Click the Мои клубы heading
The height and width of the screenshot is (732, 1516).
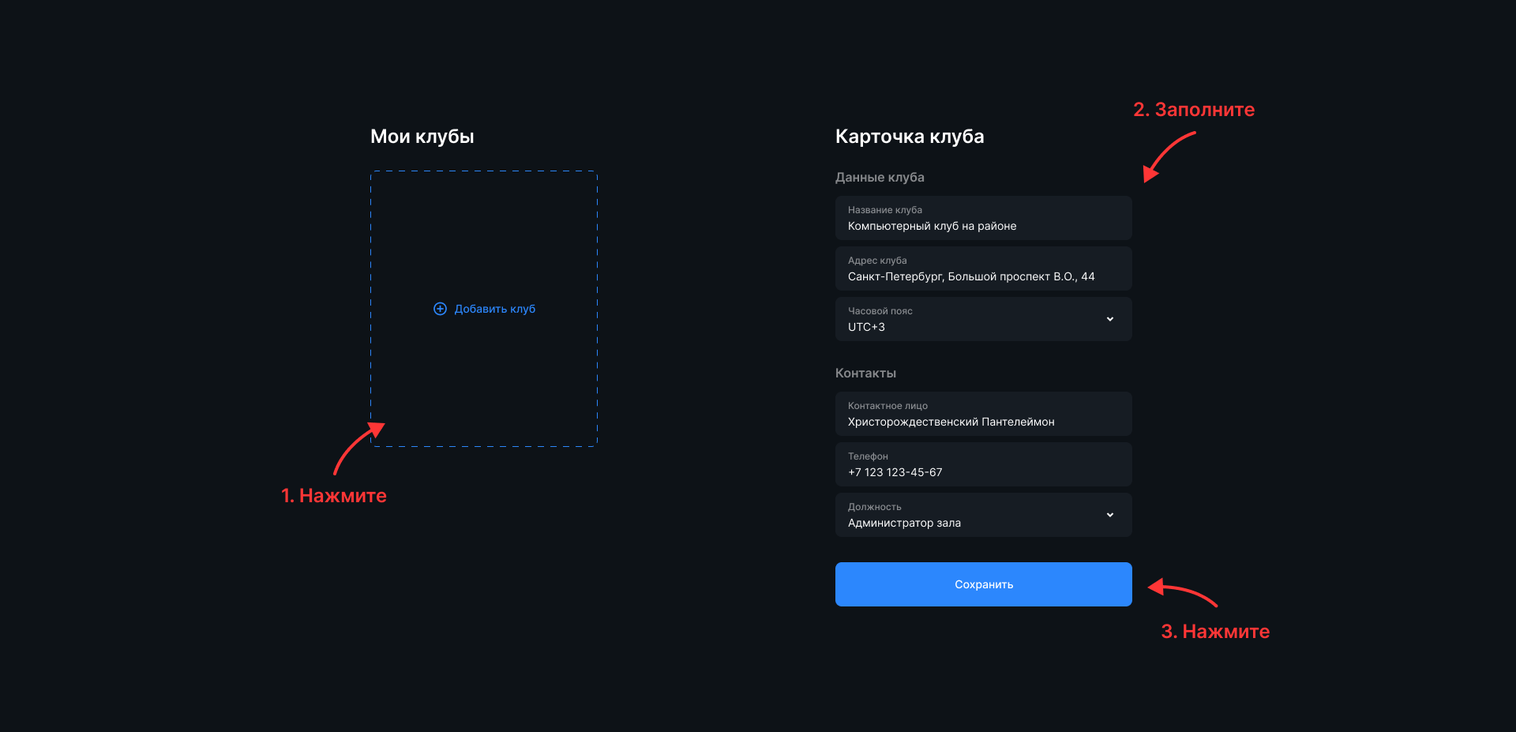point(422,136)
